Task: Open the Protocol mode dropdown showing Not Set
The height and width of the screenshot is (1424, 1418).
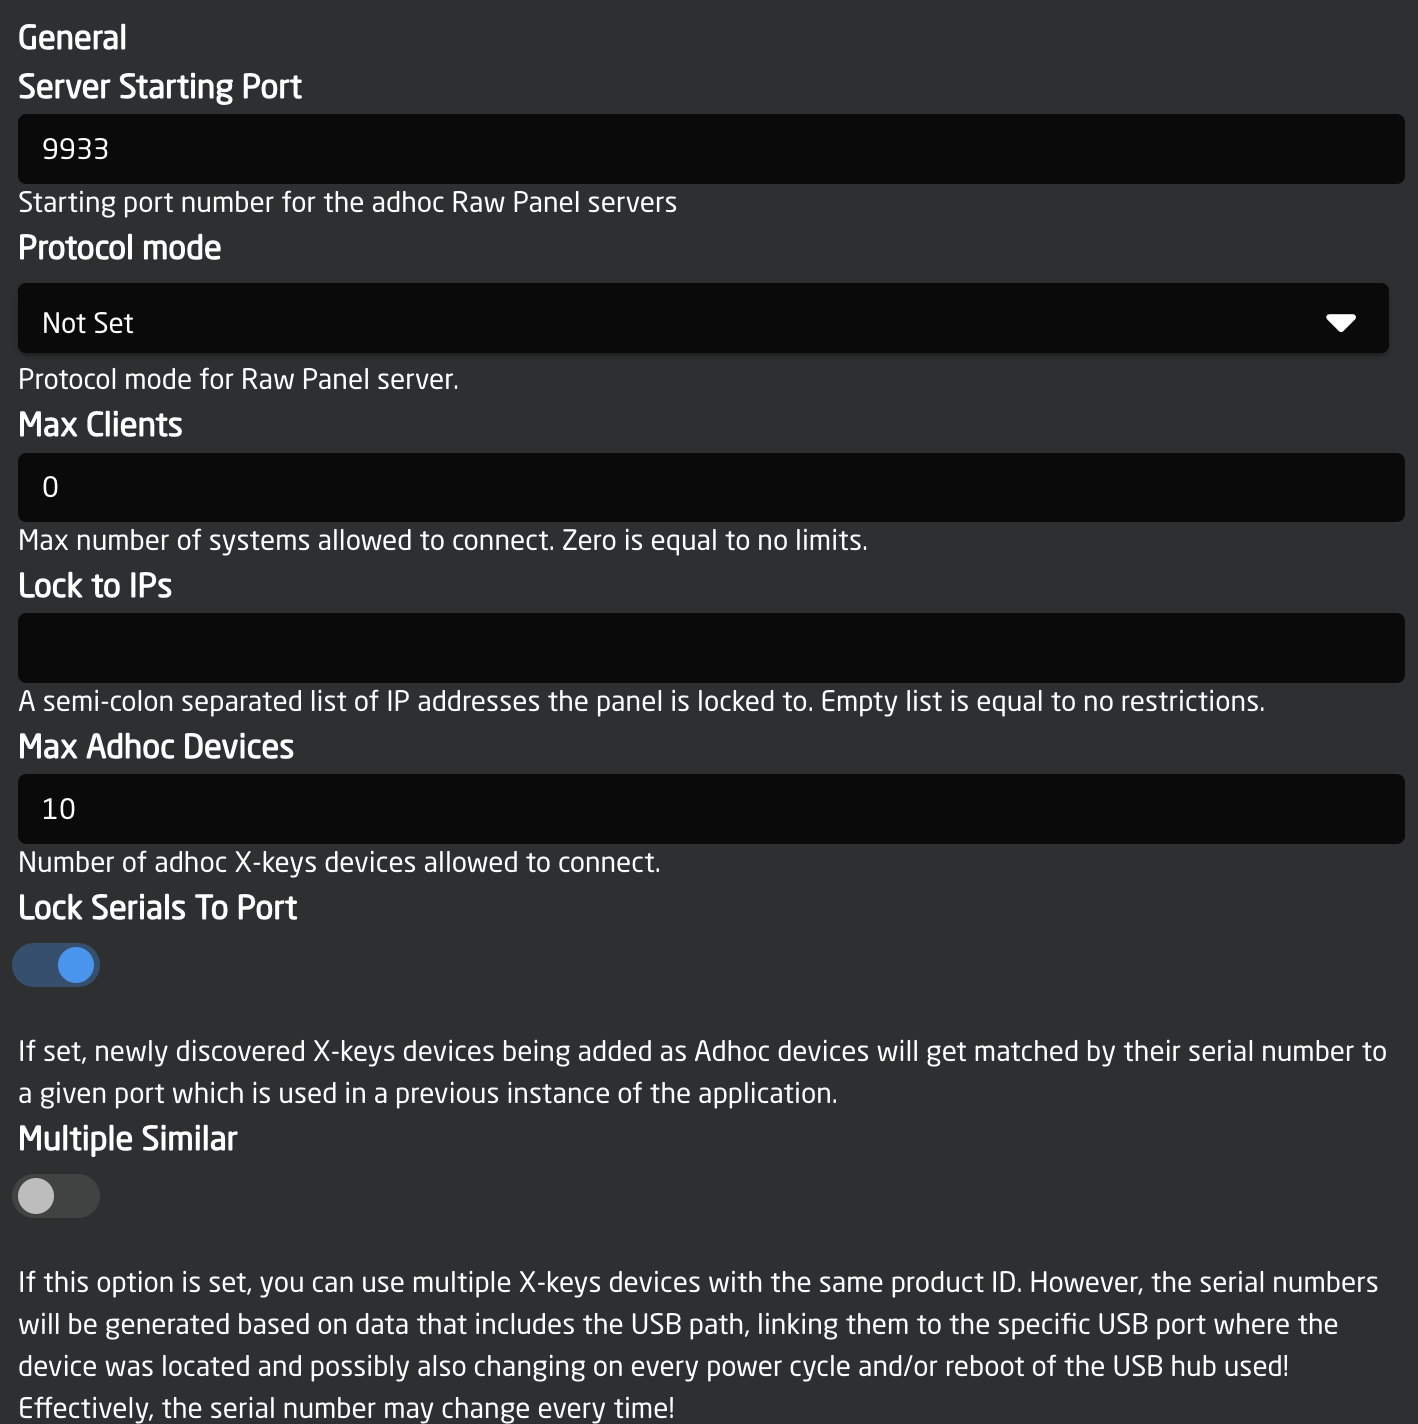Action: tap(703, 318)
